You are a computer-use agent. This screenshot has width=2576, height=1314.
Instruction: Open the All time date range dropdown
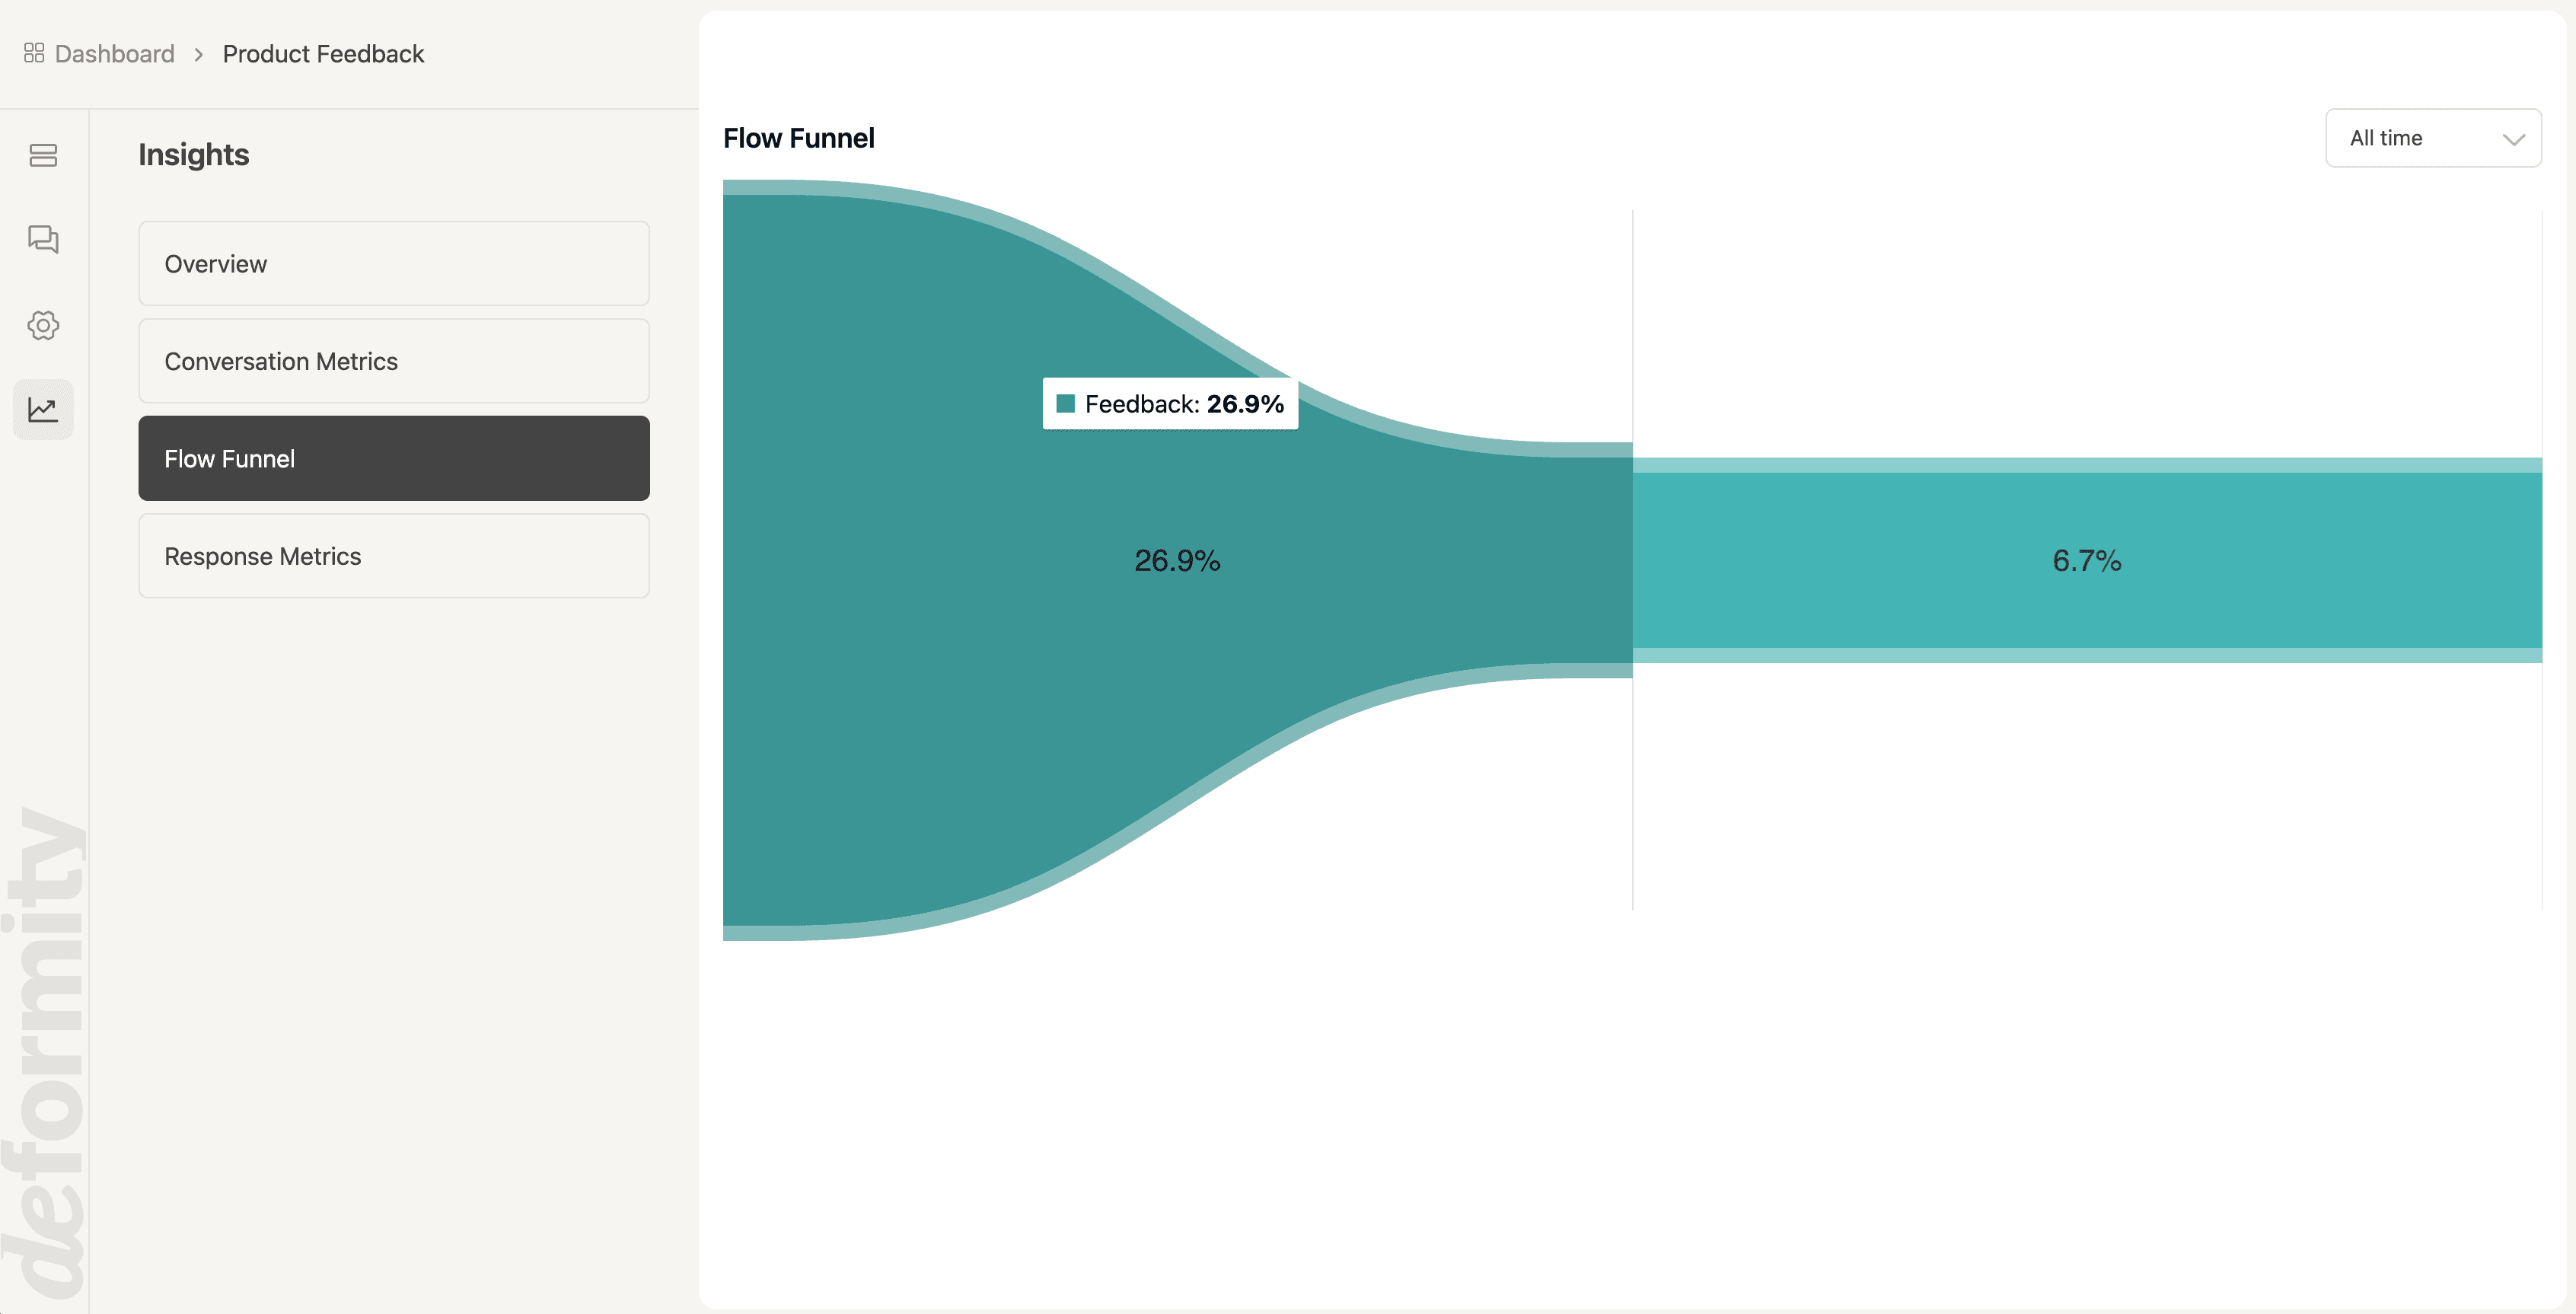click(2434, 138)
